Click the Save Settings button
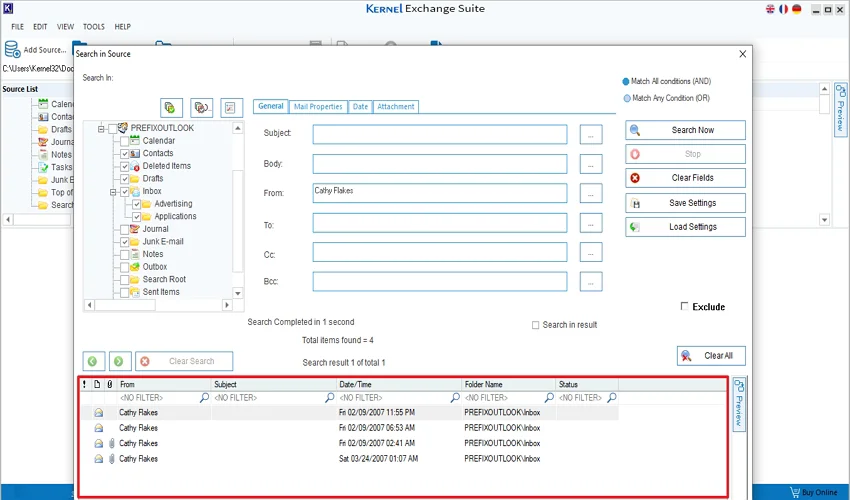Image resolution: width=850 pixels, height=500 pixels. pyautogui.click(x=685, y=203)
